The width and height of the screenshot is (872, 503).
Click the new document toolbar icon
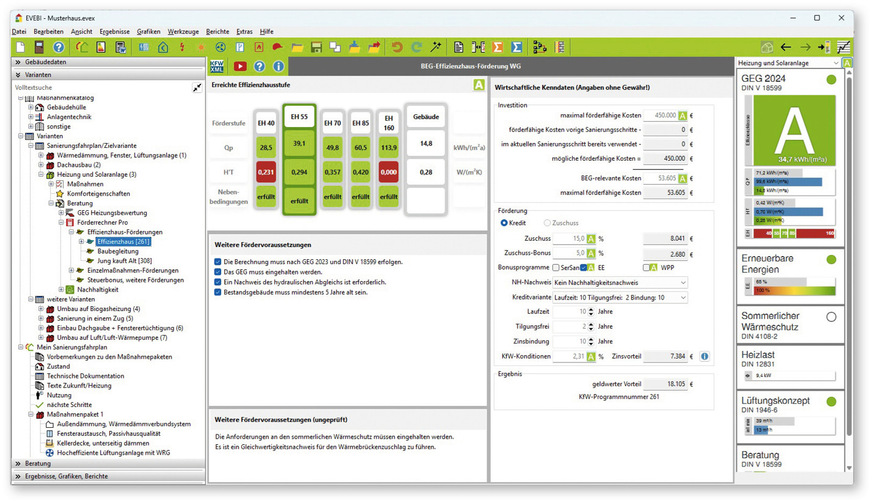(x=20, y=47)
